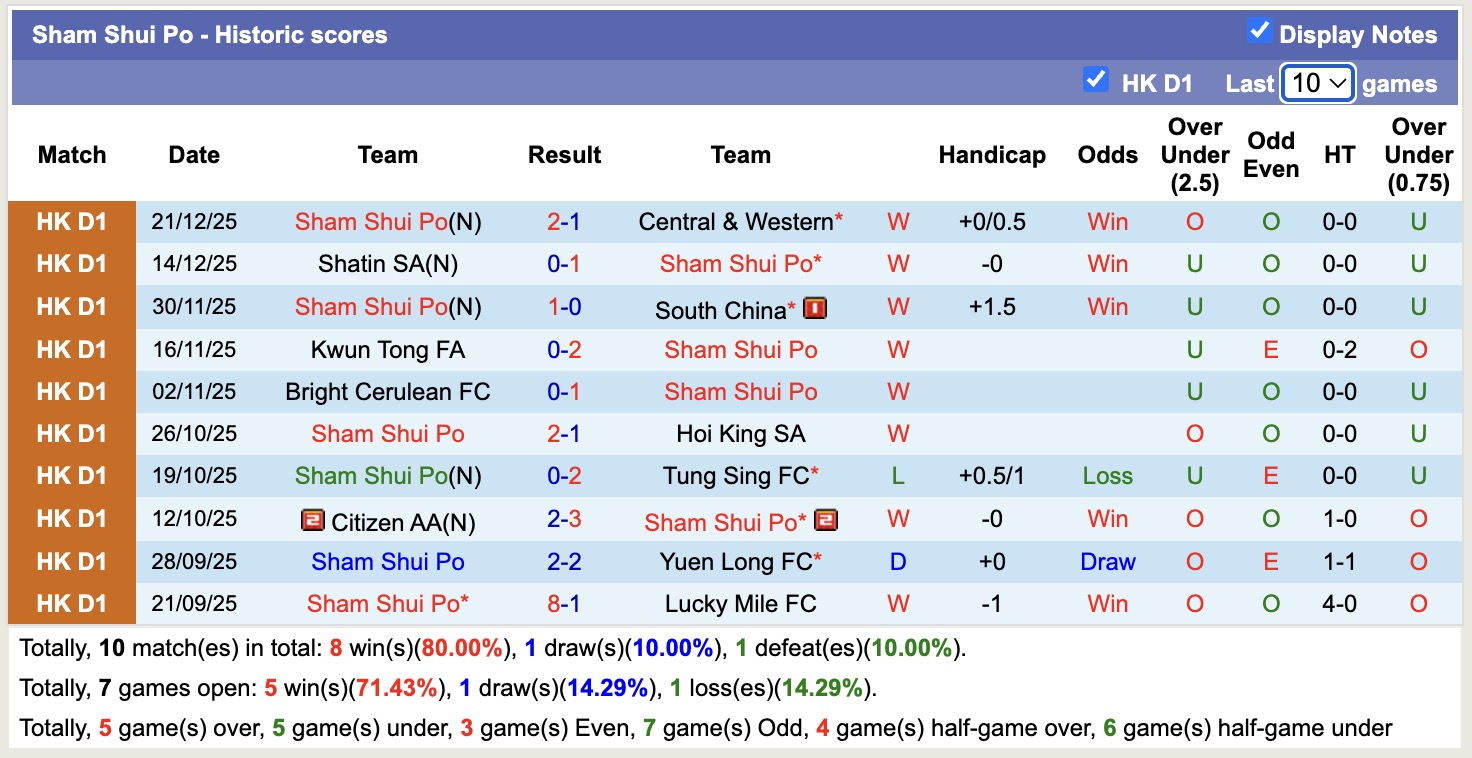Click the red card icon before Citizen AA
Image resolution: width=1472 pixels, height=758 pixels.
pyautogui.click(x=313, y=521)
